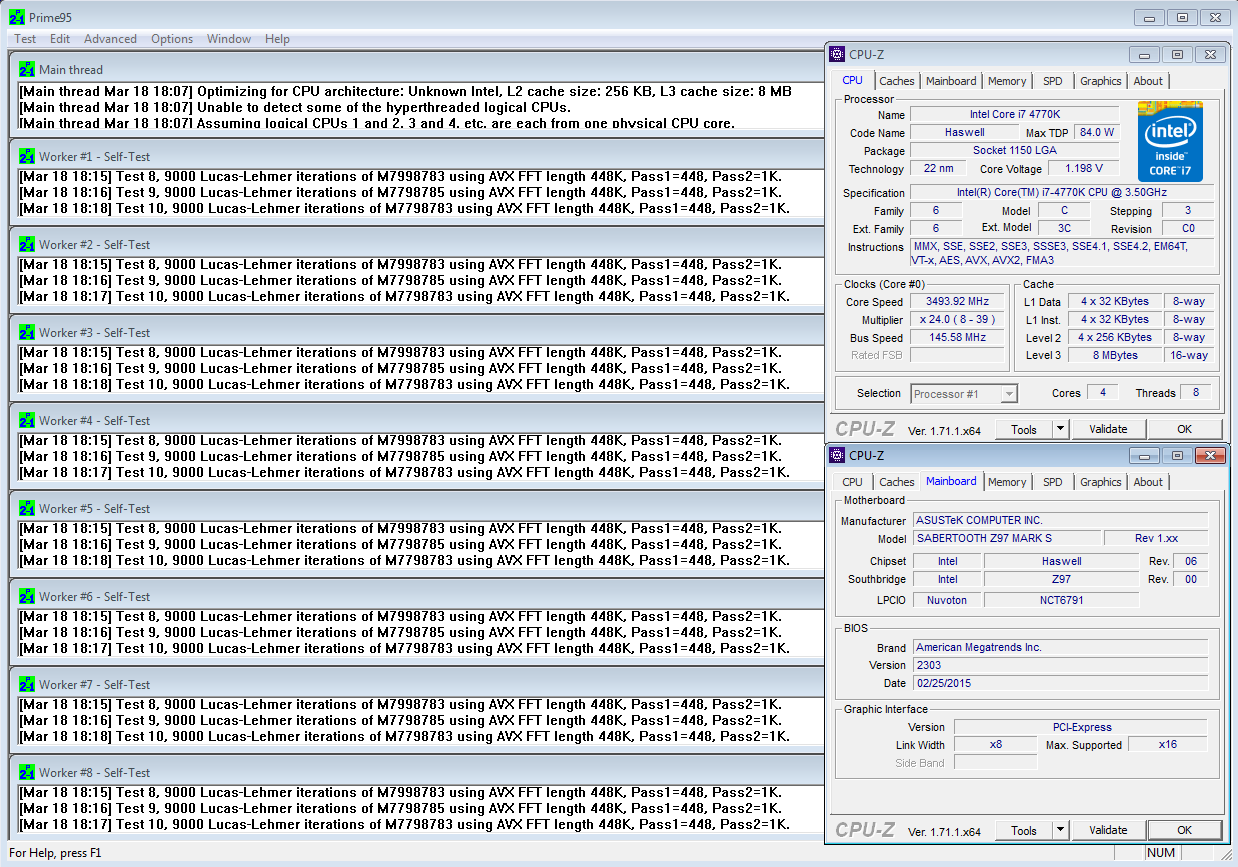Close the bottom CPU-Z Mainboard window
1238x867 pixels.
coord(1210,456)
